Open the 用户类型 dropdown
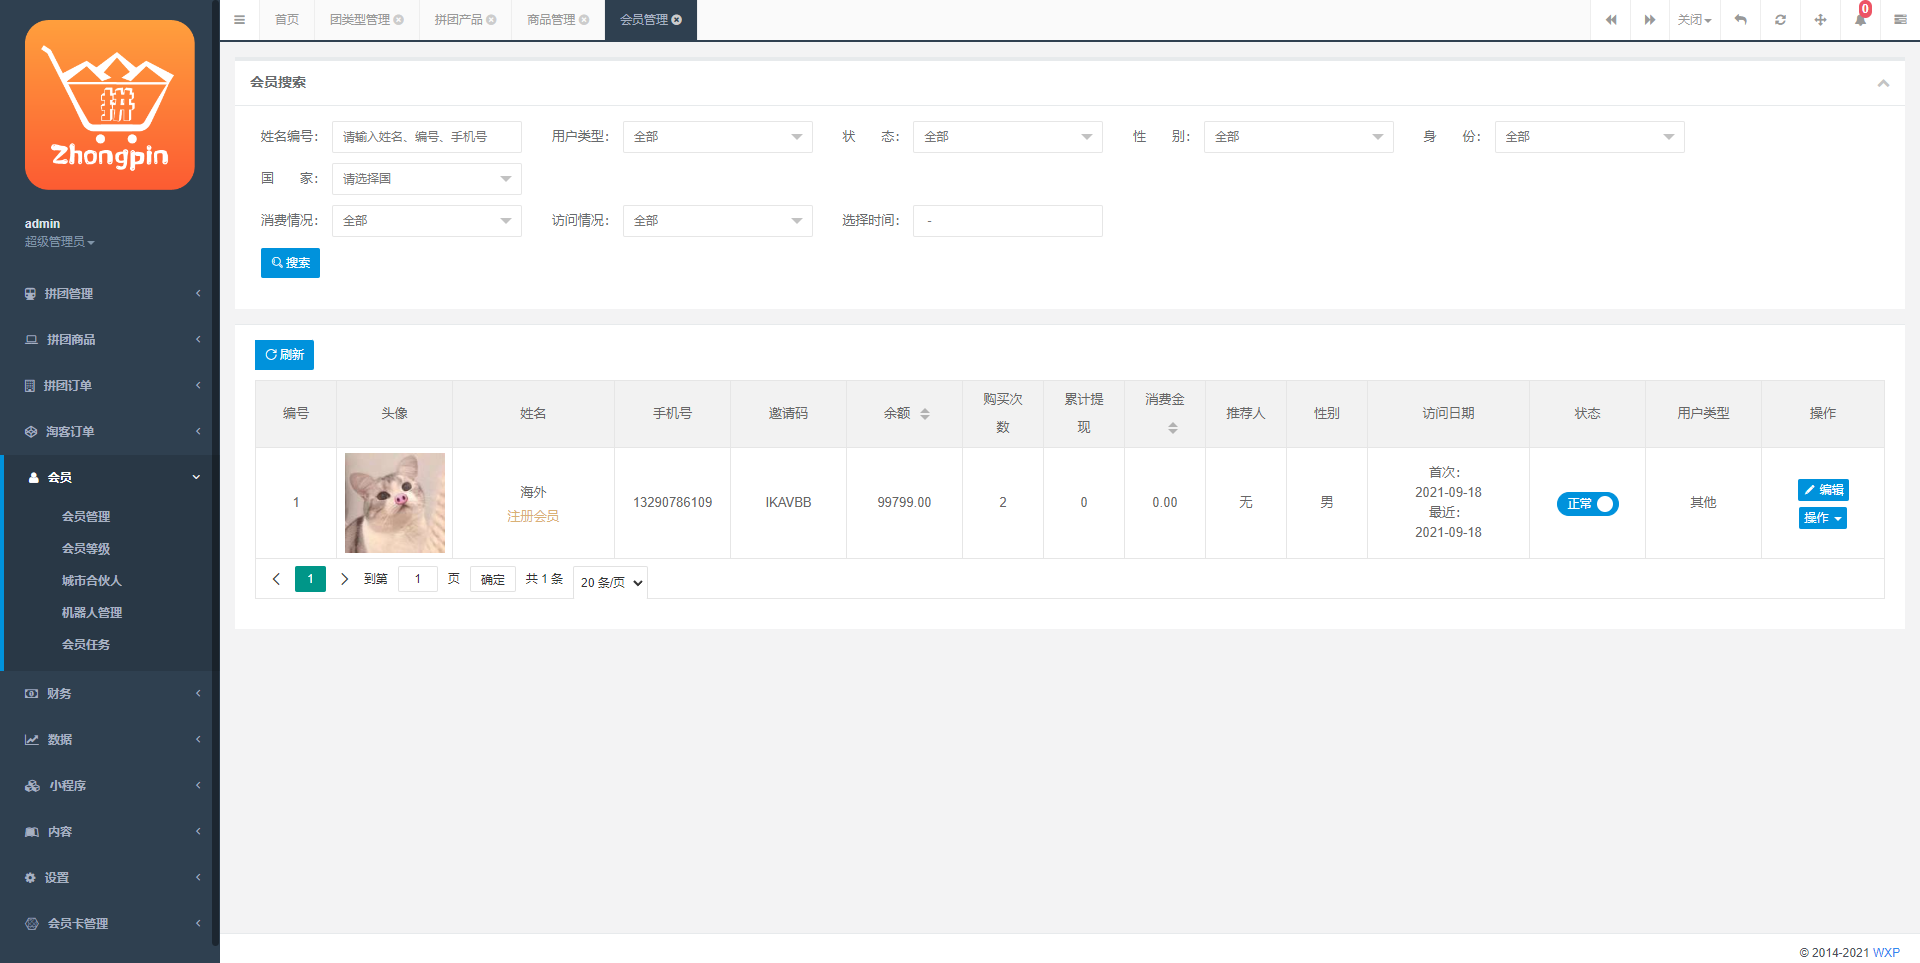The width and height of the screenshot is (1920, 963). coord(717,137)
